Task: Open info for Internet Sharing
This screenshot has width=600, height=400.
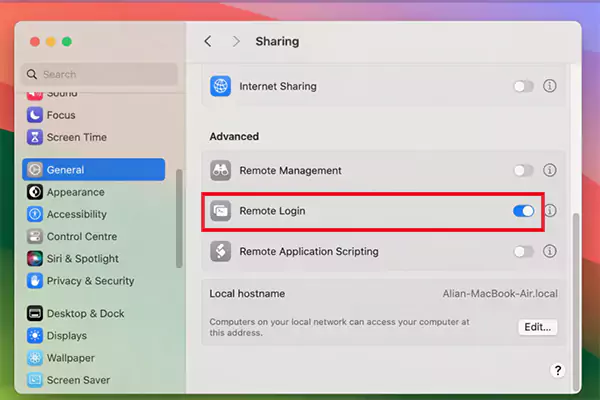Action: (x=550, y=86)
